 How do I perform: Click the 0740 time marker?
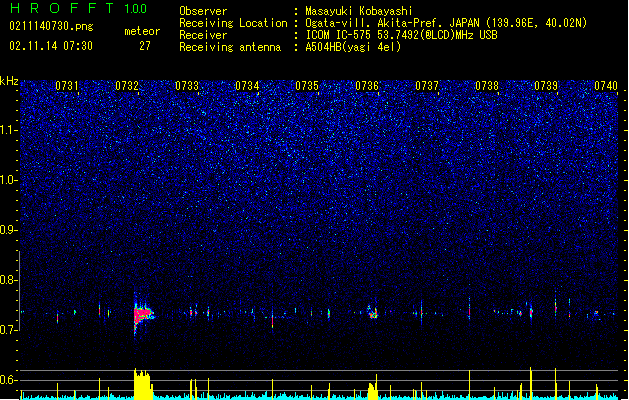tap(606, 86)
